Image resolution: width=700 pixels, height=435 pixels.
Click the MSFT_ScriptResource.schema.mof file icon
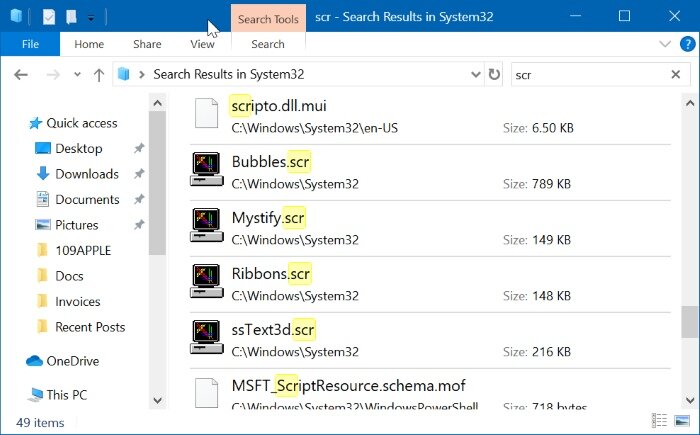click(206, 393)
